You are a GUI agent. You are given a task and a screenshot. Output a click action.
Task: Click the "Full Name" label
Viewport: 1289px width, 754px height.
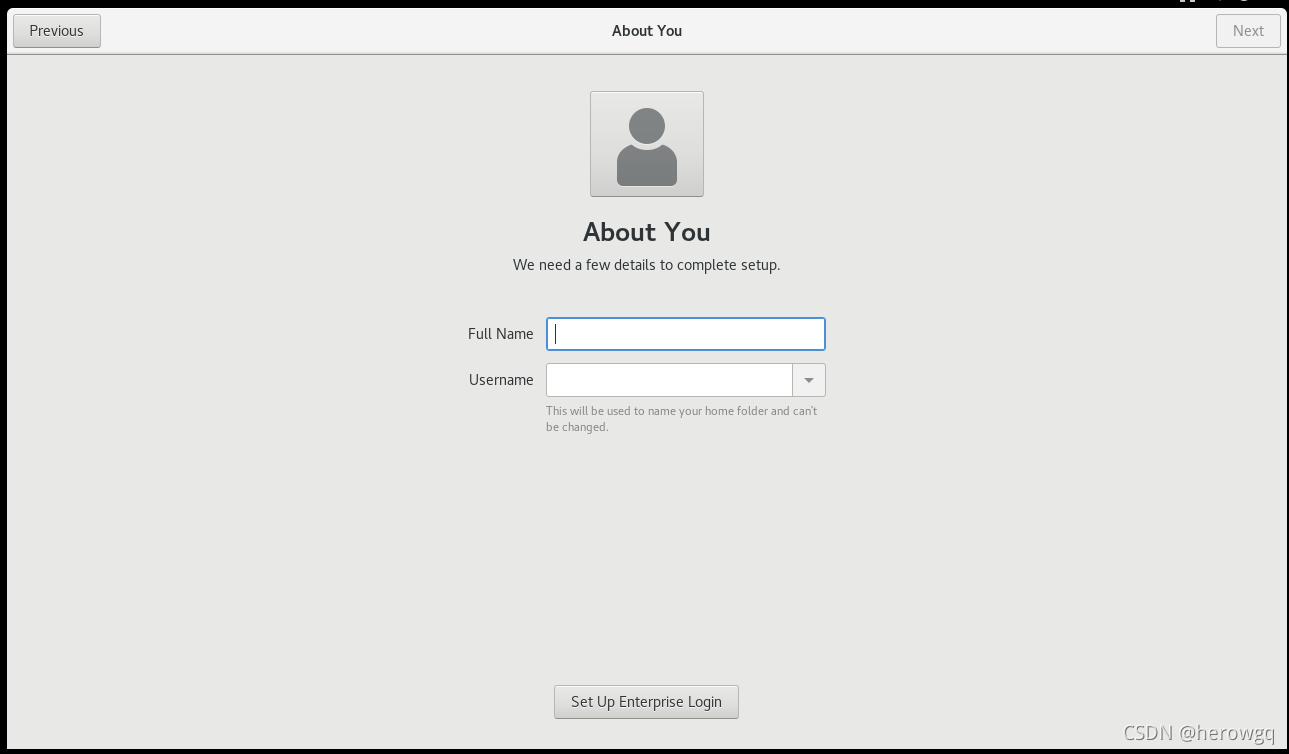[x=501, y=334]
